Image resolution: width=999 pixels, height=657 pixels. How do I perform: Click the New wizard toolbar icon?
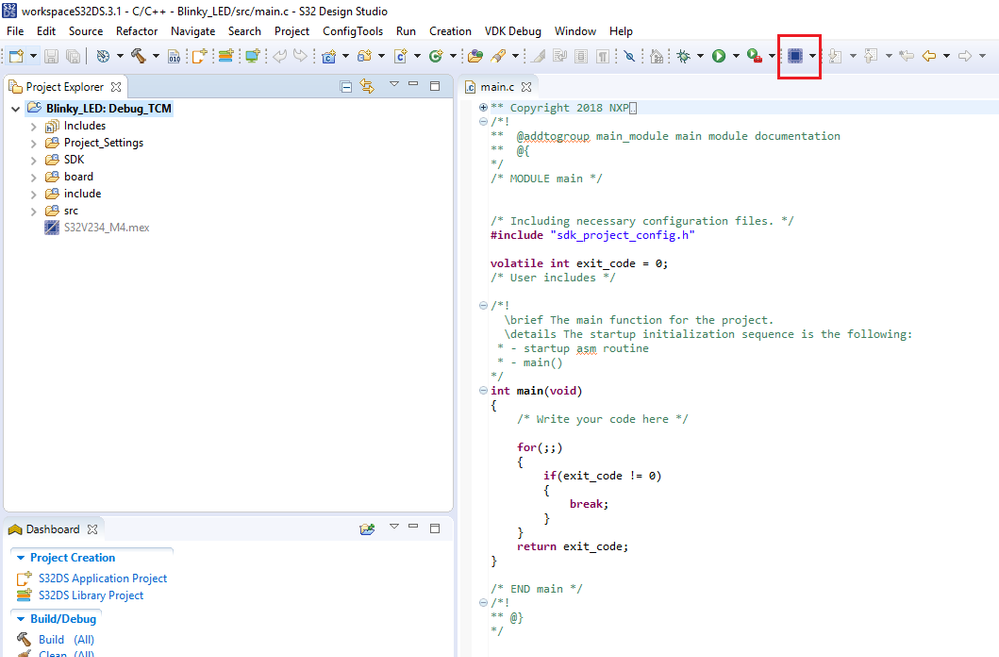(16, 56)
